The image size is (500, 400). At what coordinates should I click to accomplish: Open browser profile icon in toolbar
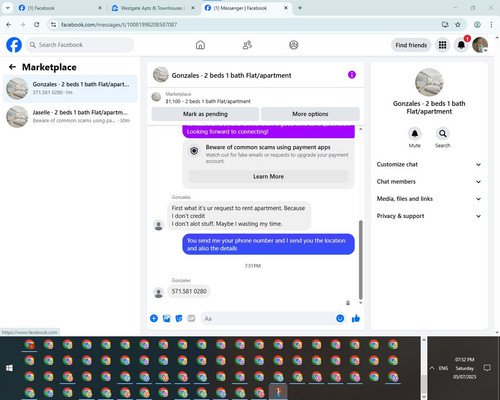click(477, 25)
